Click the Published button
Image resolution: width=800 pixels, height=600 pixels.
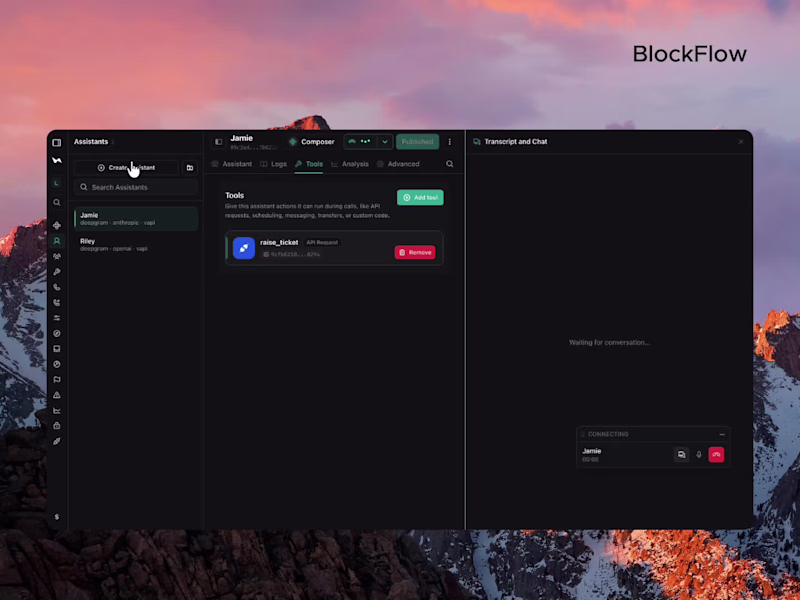pos(417,142)
